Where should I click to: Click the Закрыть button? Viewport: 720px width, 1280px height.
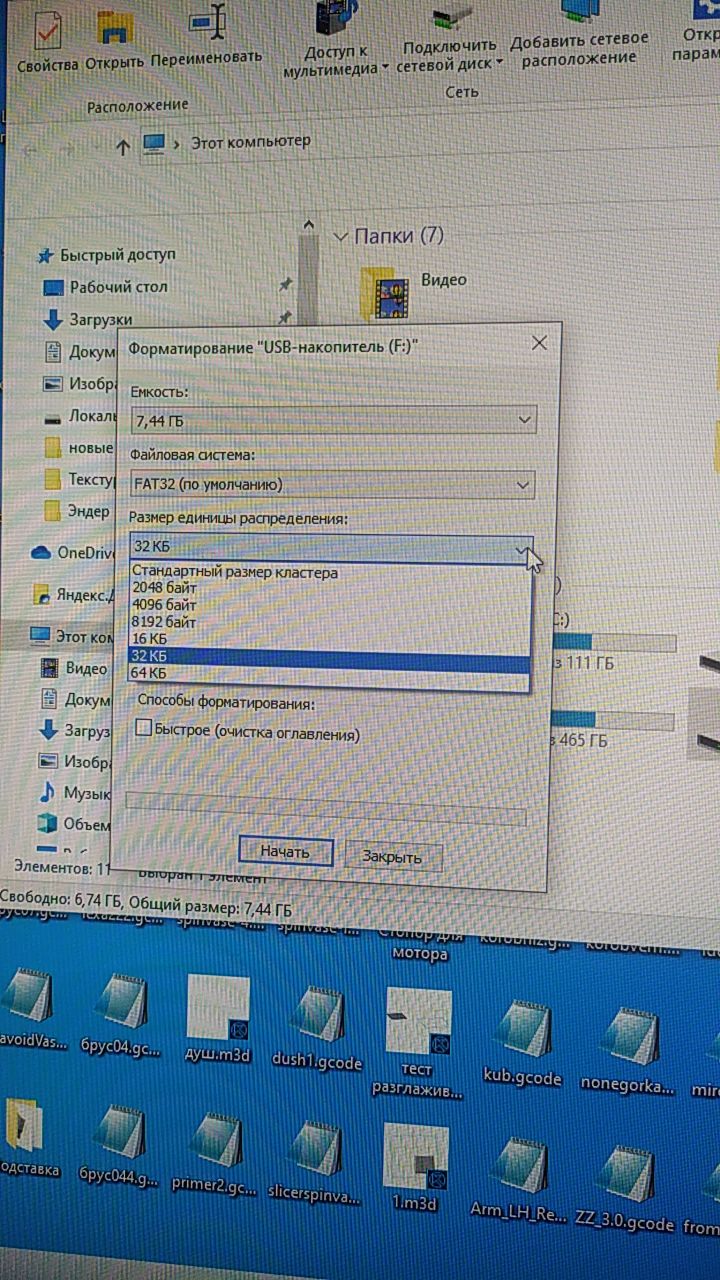pyautogui.click(x=393, y=857)
